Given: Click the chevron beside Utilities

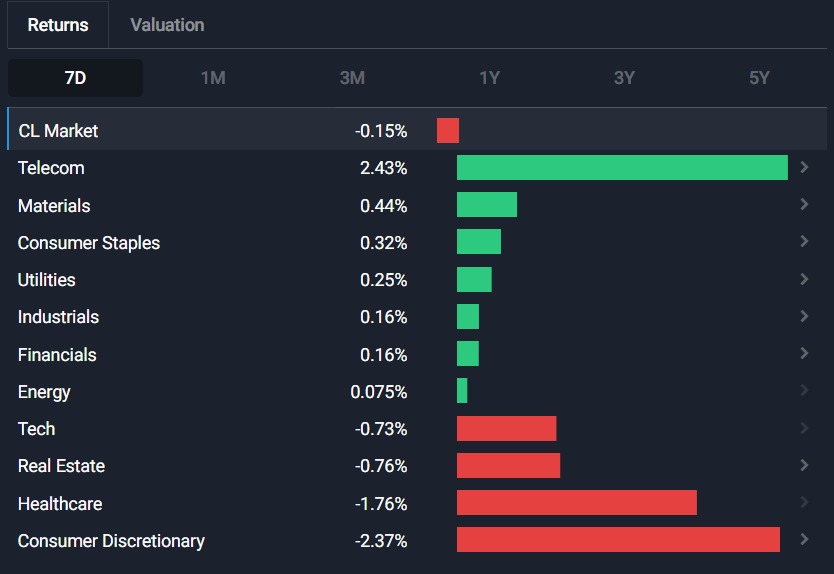Looking at the screenshot, I should coord(805,279).
